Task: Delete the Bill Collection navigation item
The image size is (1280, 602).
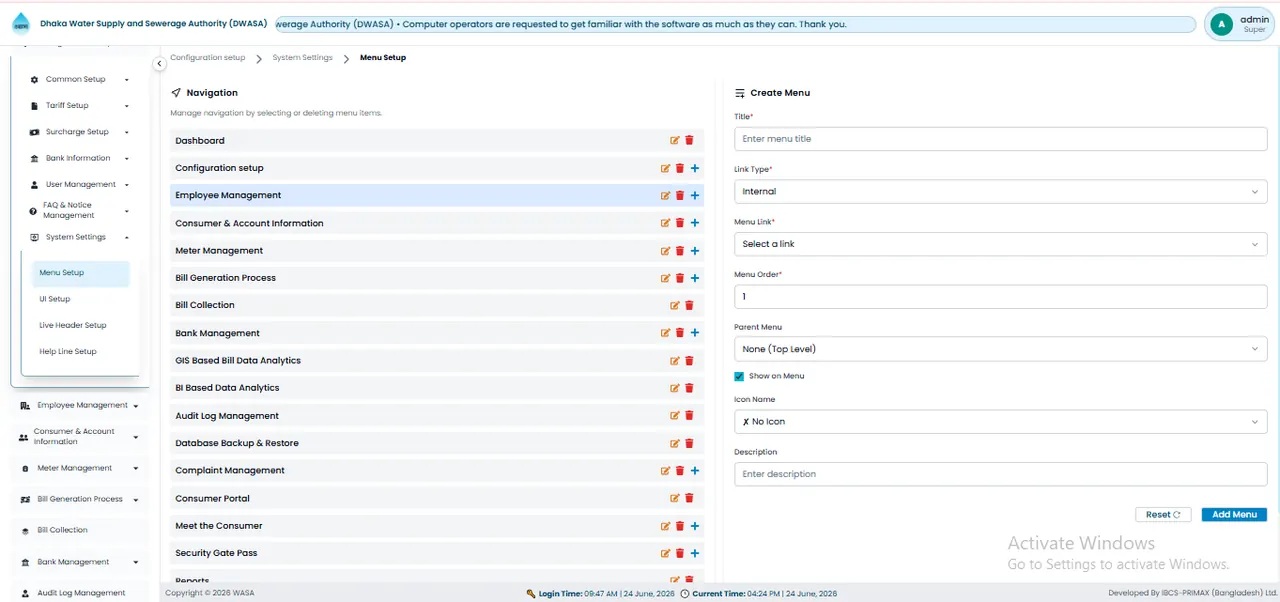Action: coord(689,305)
